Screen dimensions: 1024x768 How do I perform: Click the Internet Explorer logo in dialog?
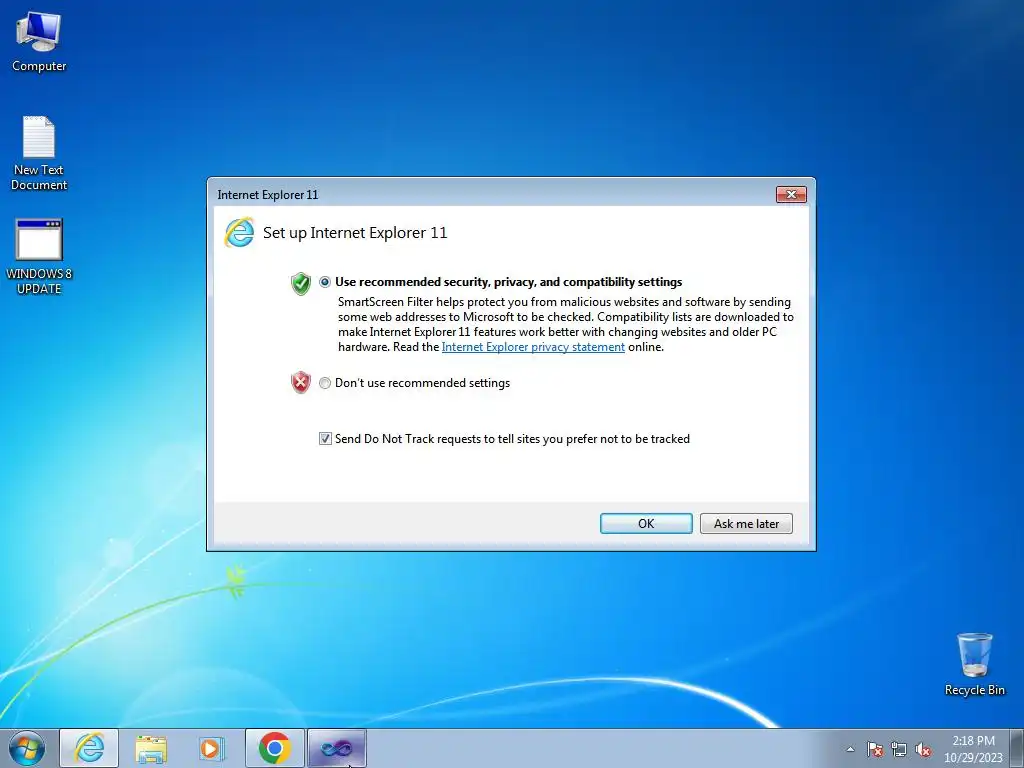click(239, 233)
